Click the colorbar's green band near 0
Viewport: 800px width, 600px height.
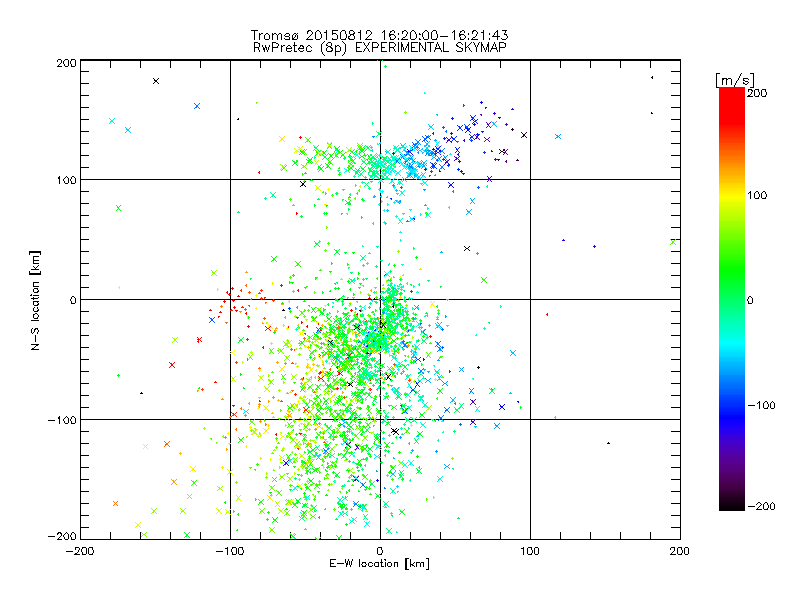click(x=732, y=300)
